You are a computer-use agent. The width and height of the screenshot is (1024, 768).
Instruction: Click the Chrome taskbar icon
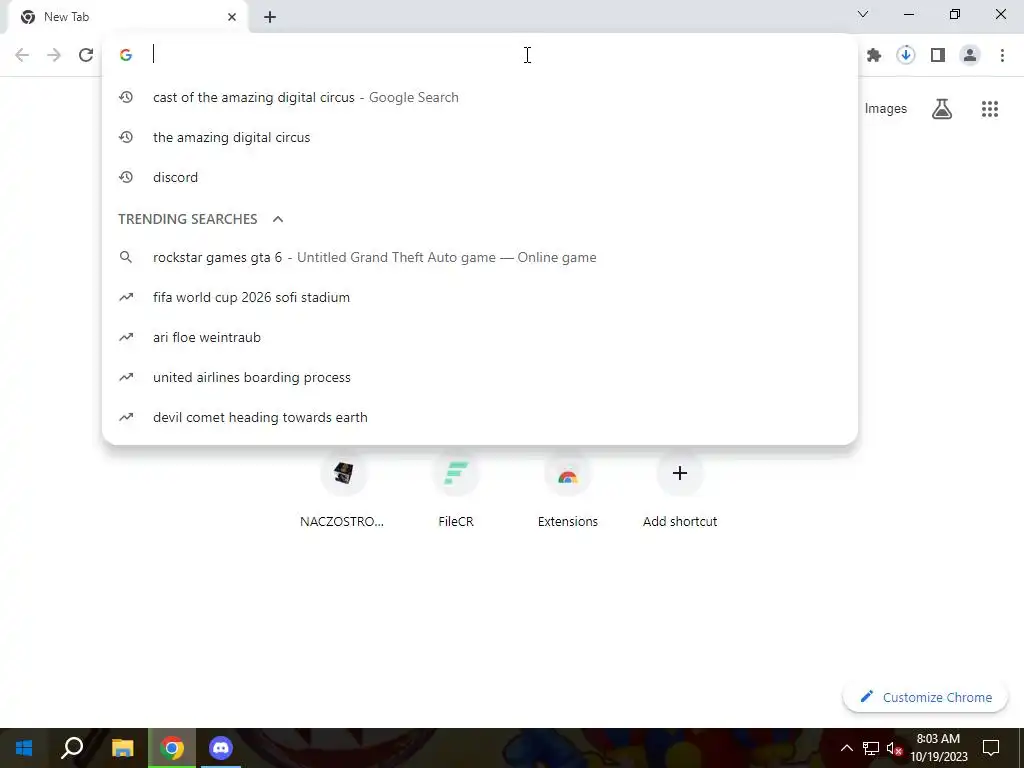point(172,748)
